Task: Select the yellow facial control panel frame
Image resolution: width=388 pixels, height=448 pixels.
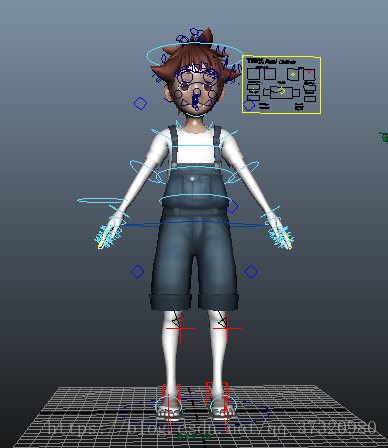Action: 281,85
